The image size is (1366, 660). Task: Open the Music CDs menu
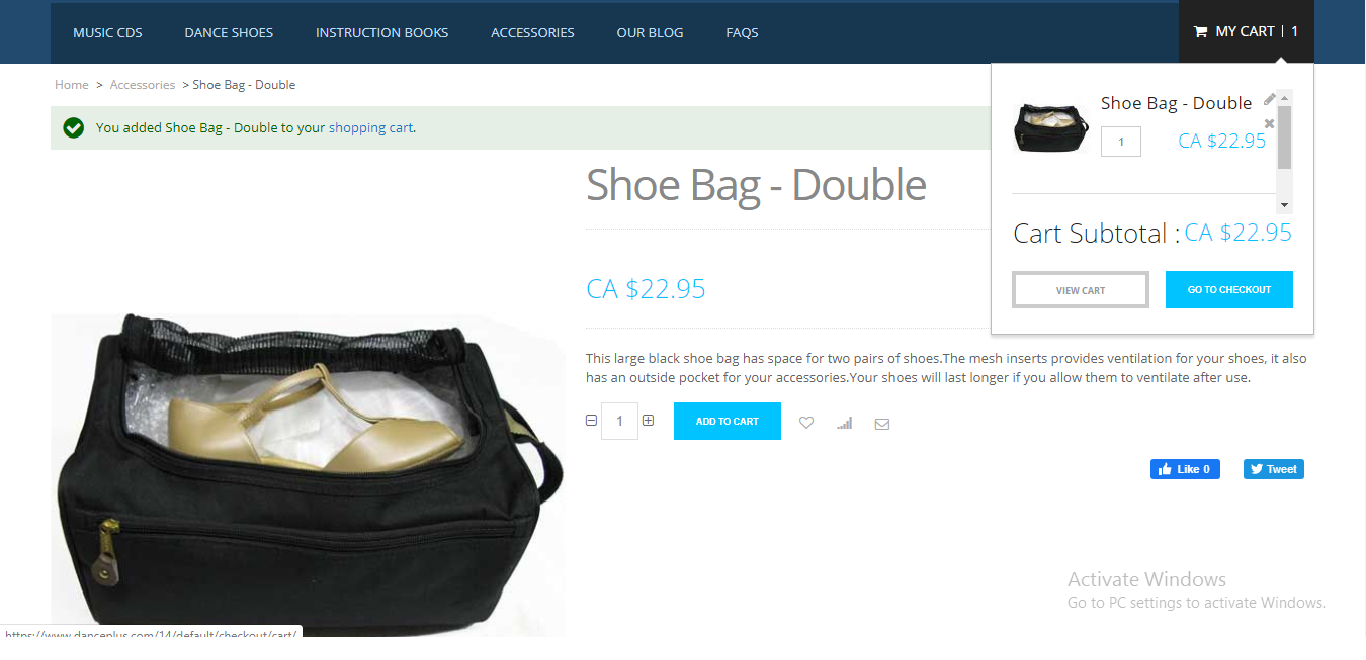pos(108,32)
